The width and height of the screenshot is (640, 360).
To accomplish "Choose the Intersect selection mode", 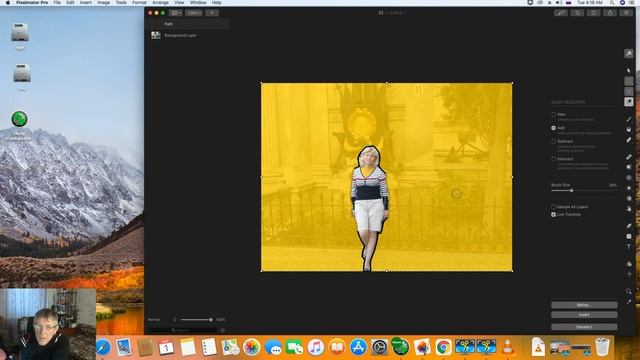I will pyautogui.click(x=553, y=159).
